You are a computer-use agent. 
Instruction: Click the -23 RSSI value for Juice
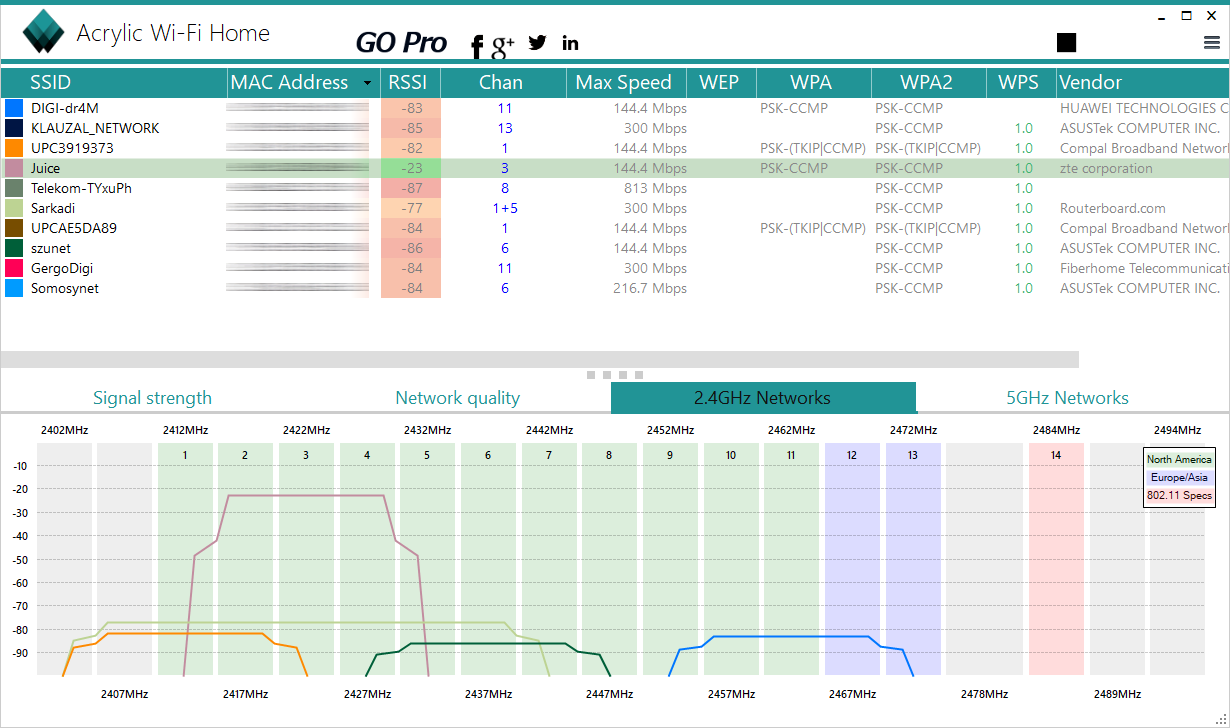411,168
